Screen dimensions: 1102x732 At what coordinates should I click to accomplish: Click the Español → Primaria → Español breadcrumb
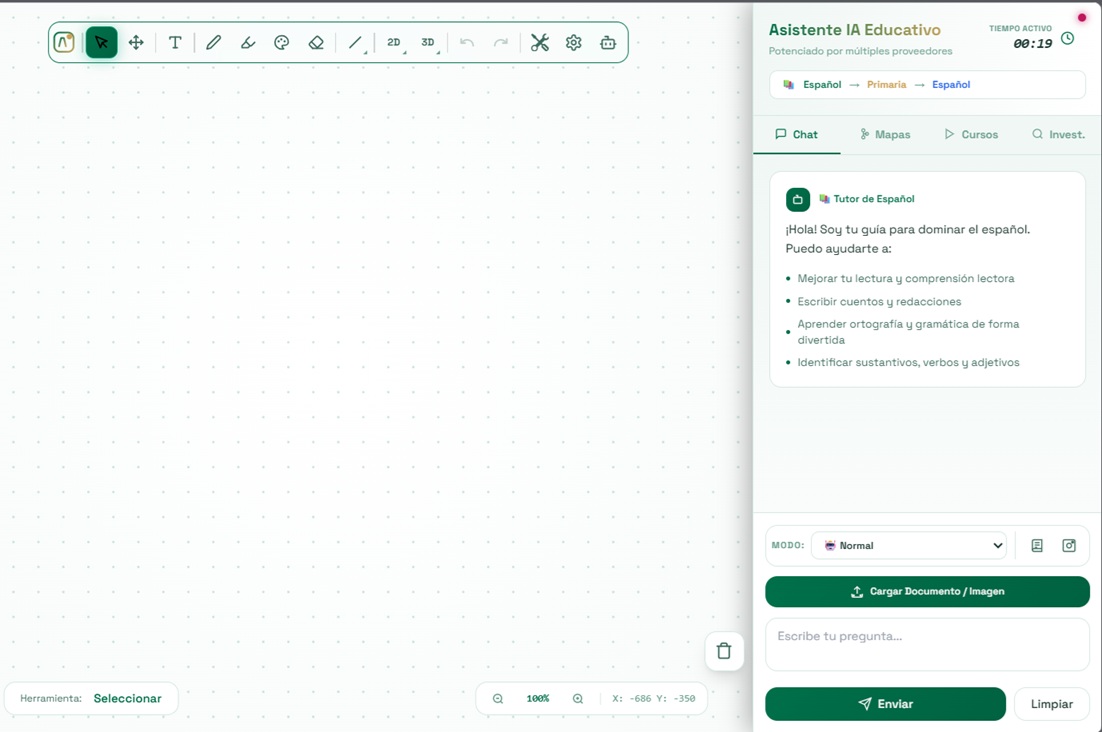[927, 84]
